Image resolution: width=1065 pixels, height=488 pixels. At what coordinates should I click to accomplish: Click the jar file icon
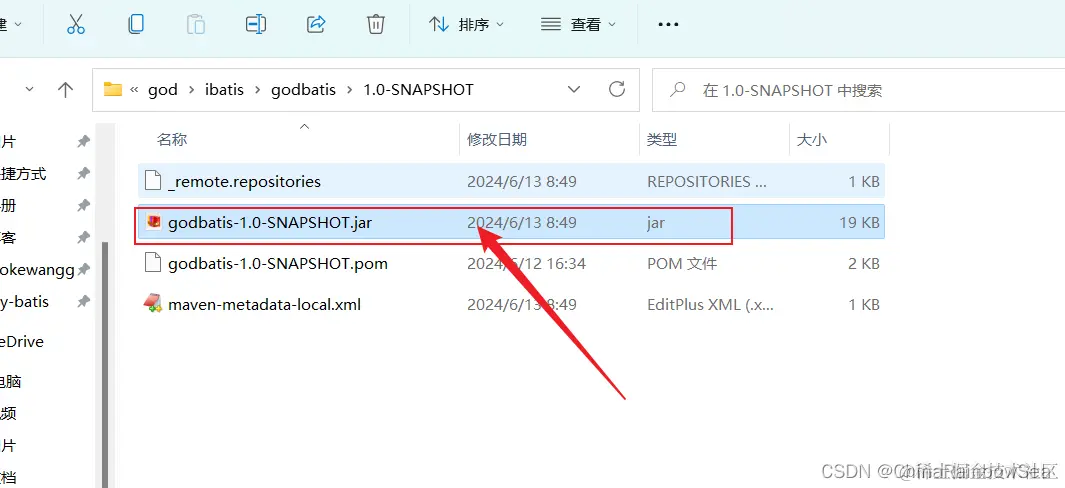(154, 222)
